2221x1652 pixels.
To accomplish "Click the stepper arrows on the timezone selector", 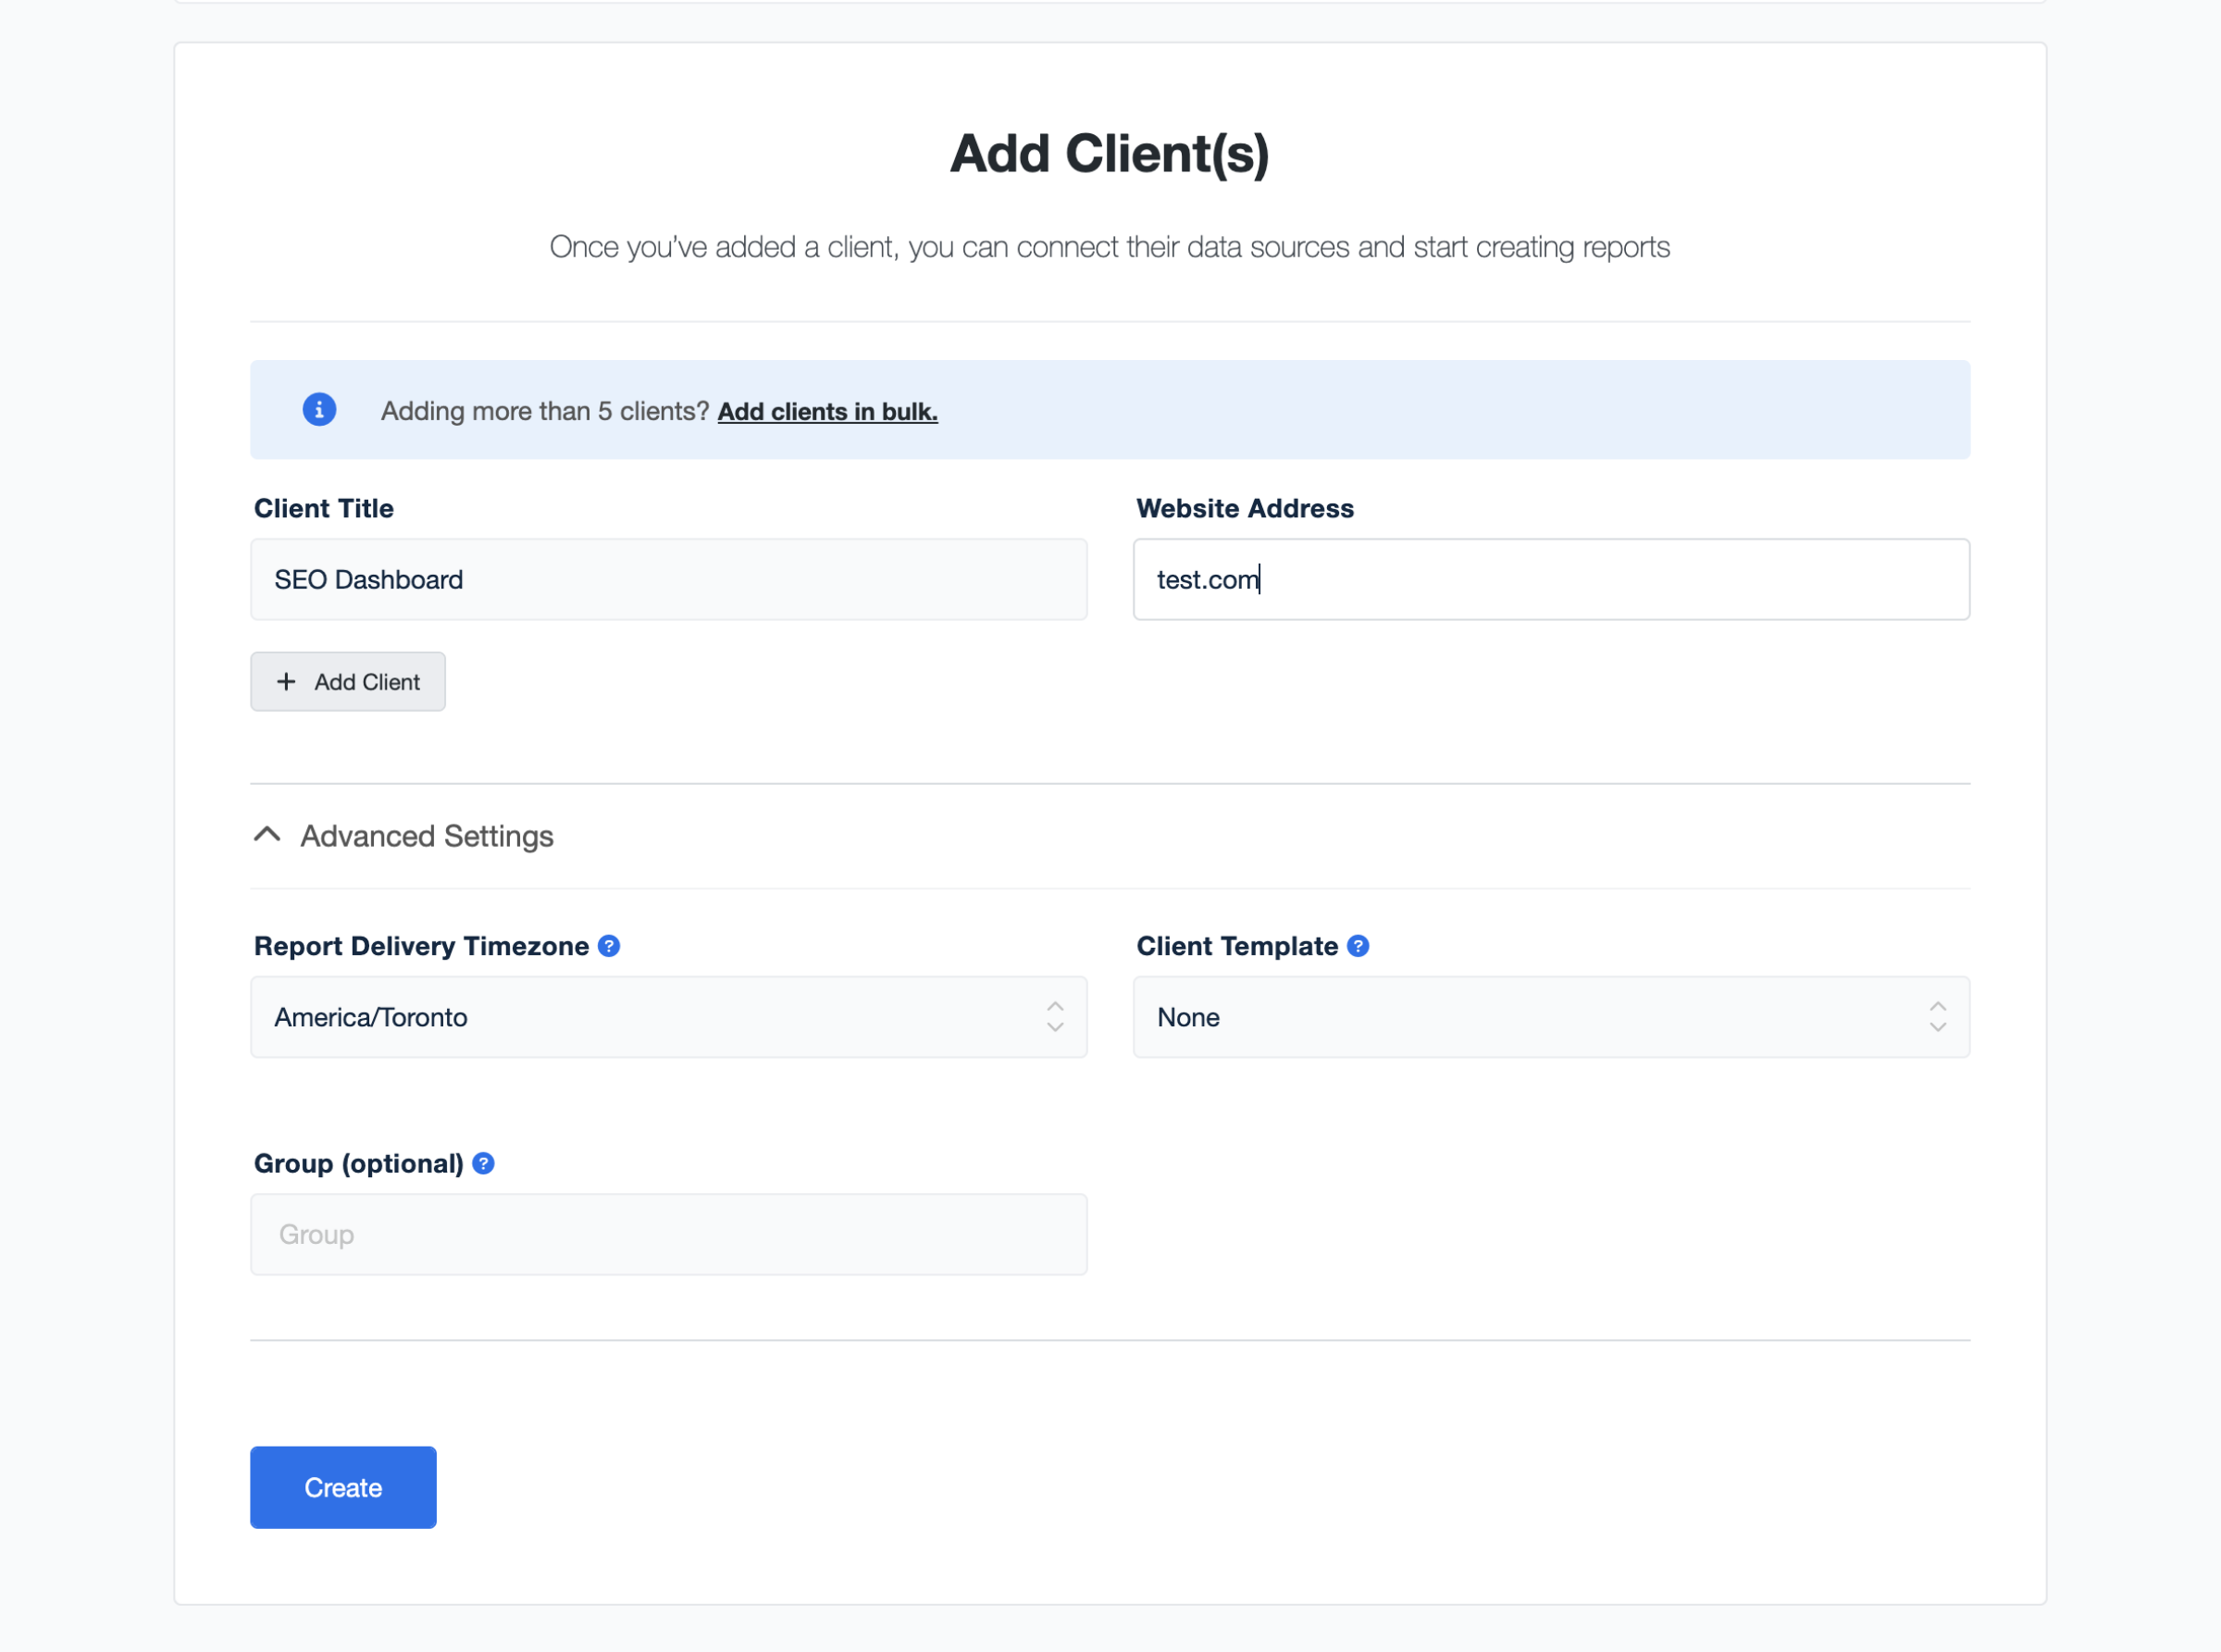I will (x=1055, y=1017).
